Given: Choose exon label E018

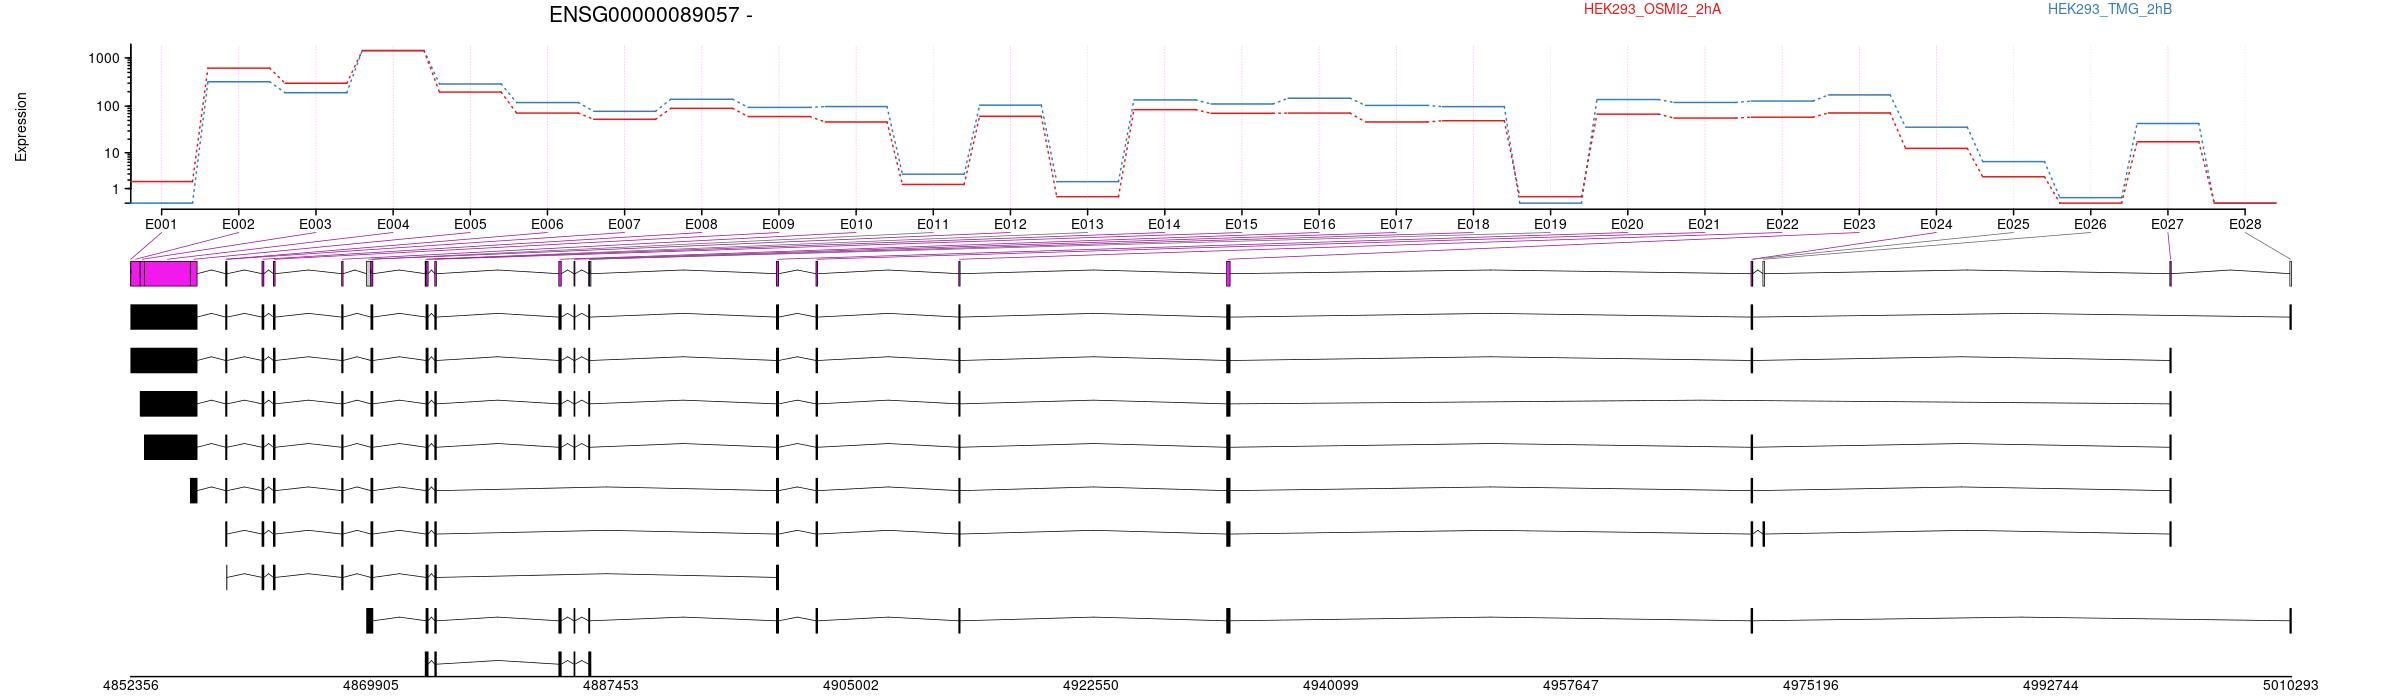Looking at the screenshot, I should pyautogui.click(x=1473, y=225).
